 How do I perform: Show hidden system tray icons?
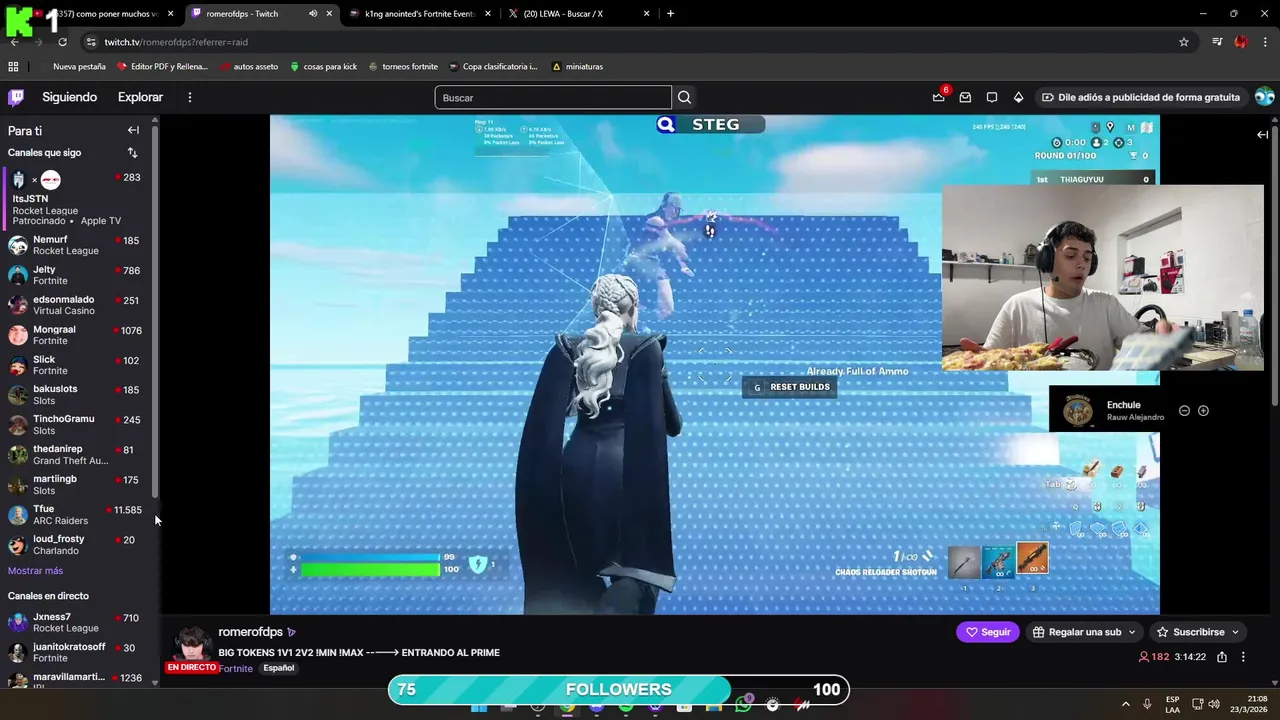tap(1125, 704)
